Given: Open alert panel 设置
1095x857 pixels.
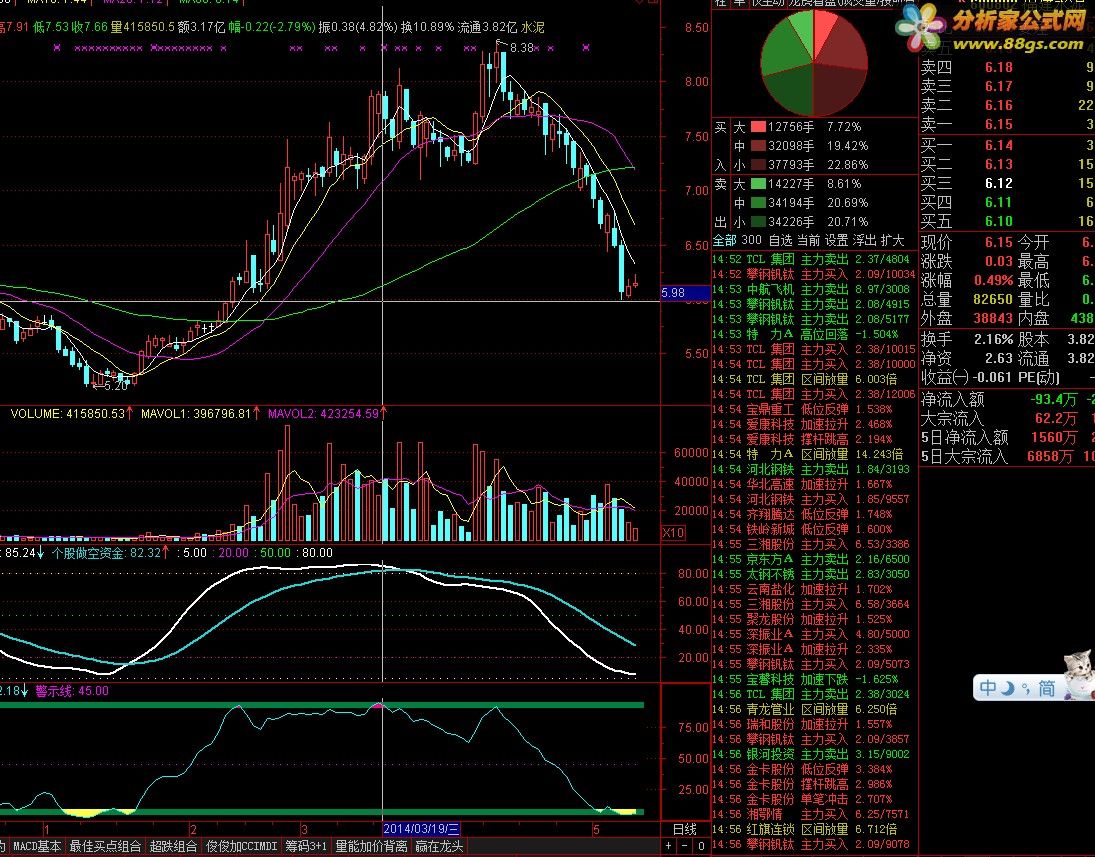Looking at the screenshot, I should point(836,240).
